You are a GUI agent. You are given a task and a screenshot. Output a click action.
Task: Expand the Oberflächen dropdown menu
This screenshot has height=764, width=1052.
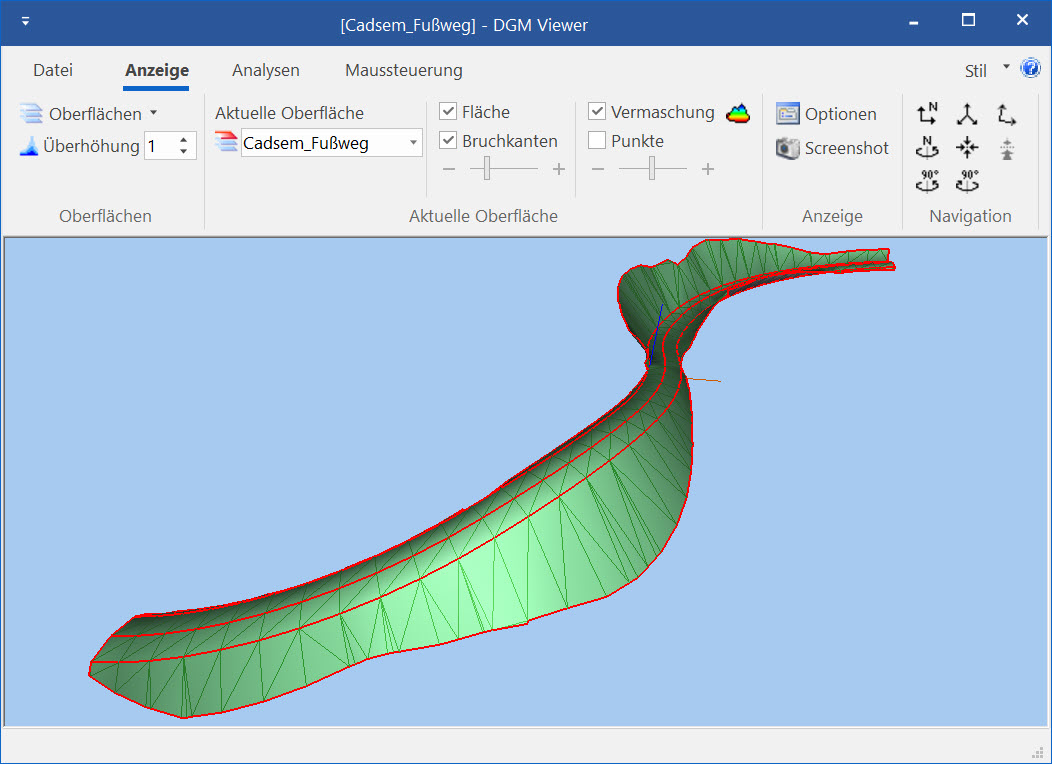click(153, 113)
